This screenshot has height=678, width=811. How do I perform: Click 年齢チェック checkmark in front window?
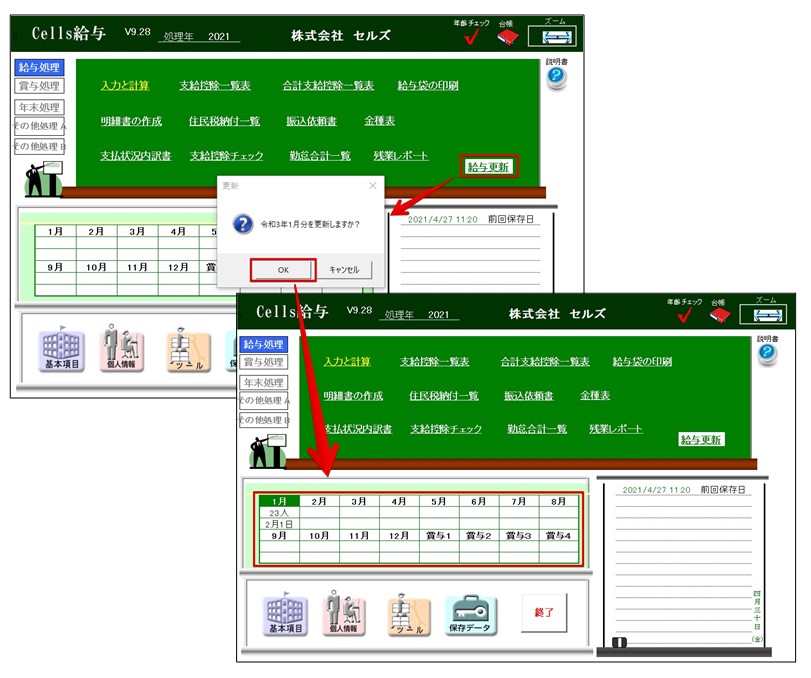tap(684, 314)
